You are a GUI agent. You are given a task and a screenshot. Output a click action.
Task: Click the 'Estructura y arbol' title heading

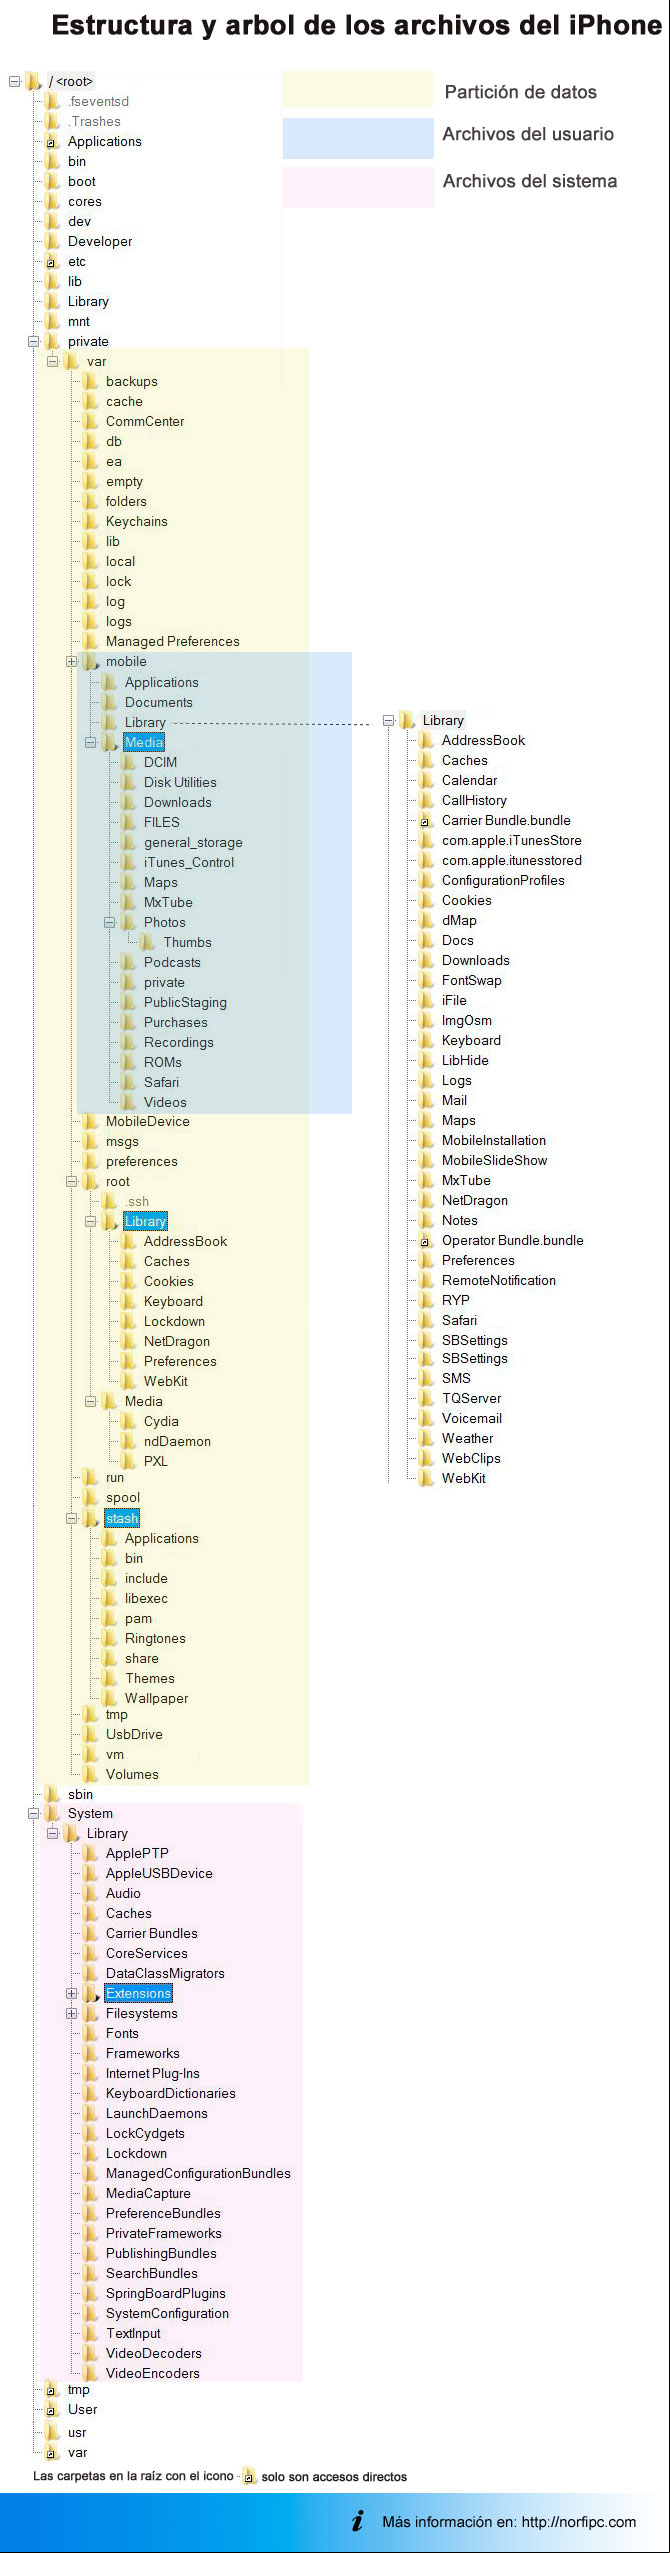click(357, 26)
